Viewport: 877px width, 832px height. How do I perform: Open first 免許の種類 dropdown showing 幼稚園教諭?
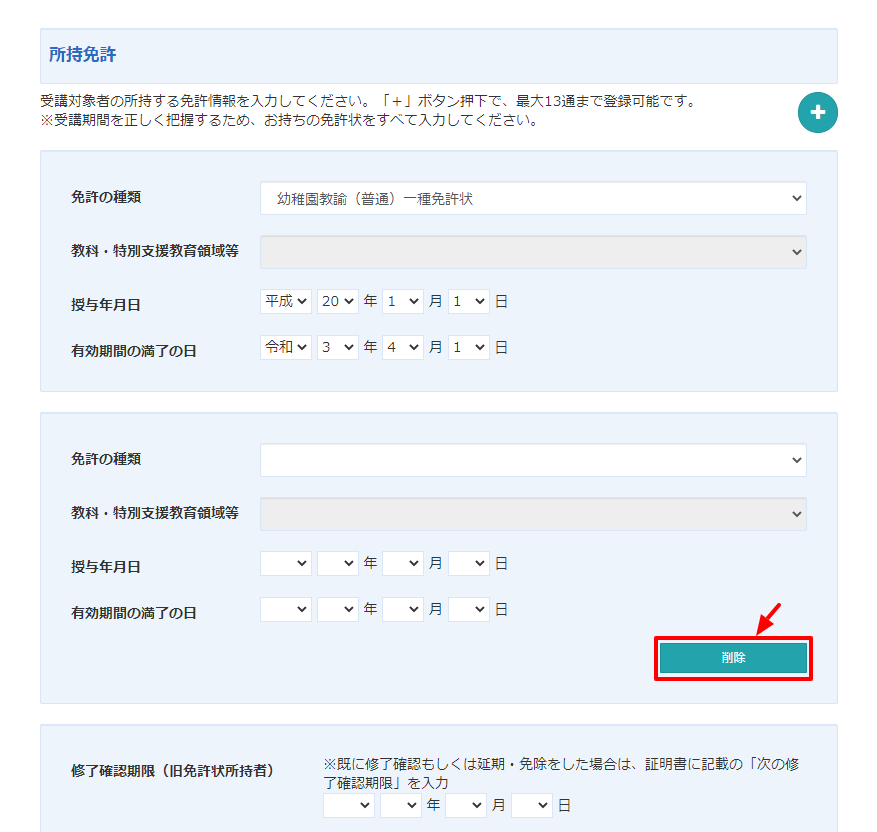[x=533, y=198]
